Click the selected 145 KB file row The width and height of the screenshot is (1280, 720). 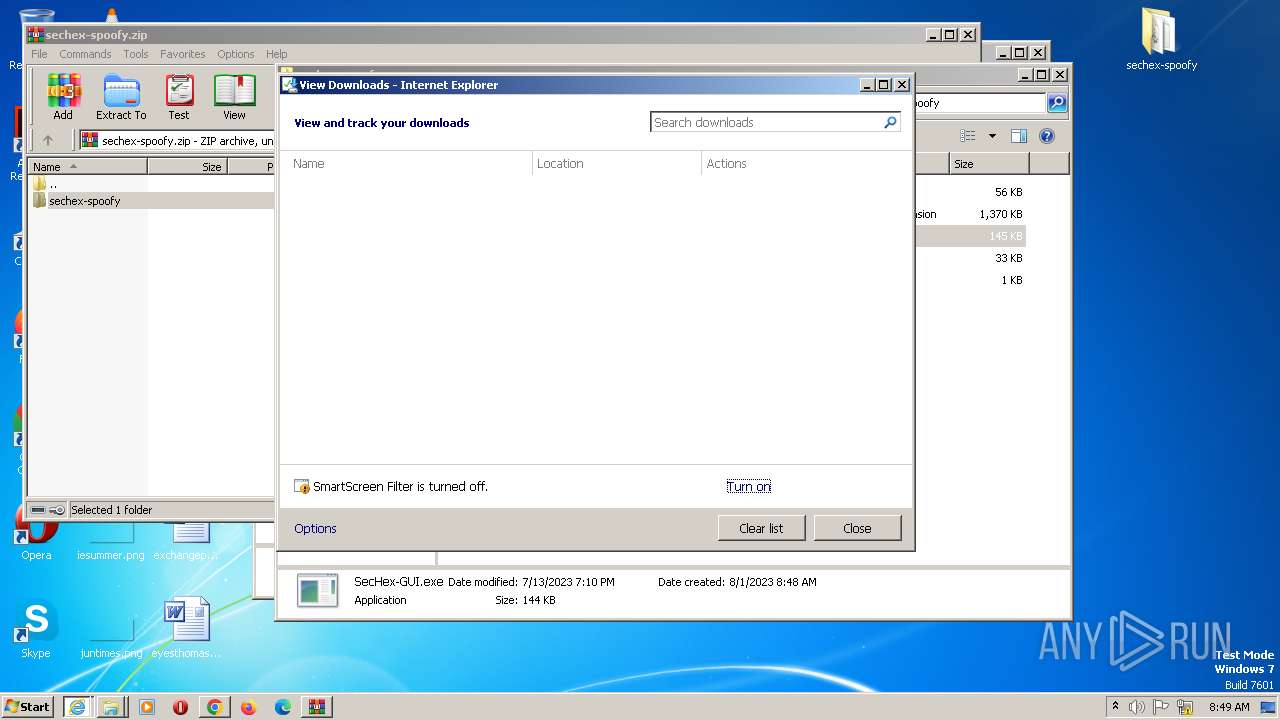pos(970,236)
